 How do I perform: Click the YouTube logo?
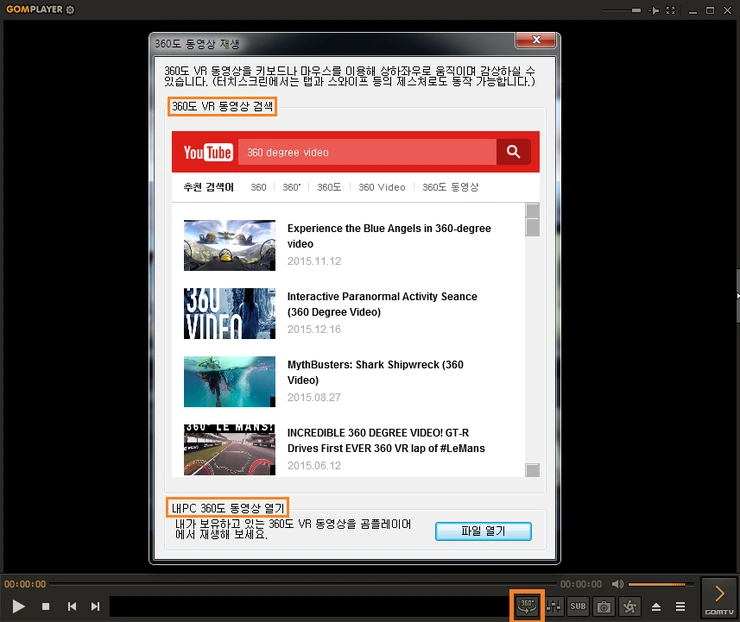[x=208, y=152]
